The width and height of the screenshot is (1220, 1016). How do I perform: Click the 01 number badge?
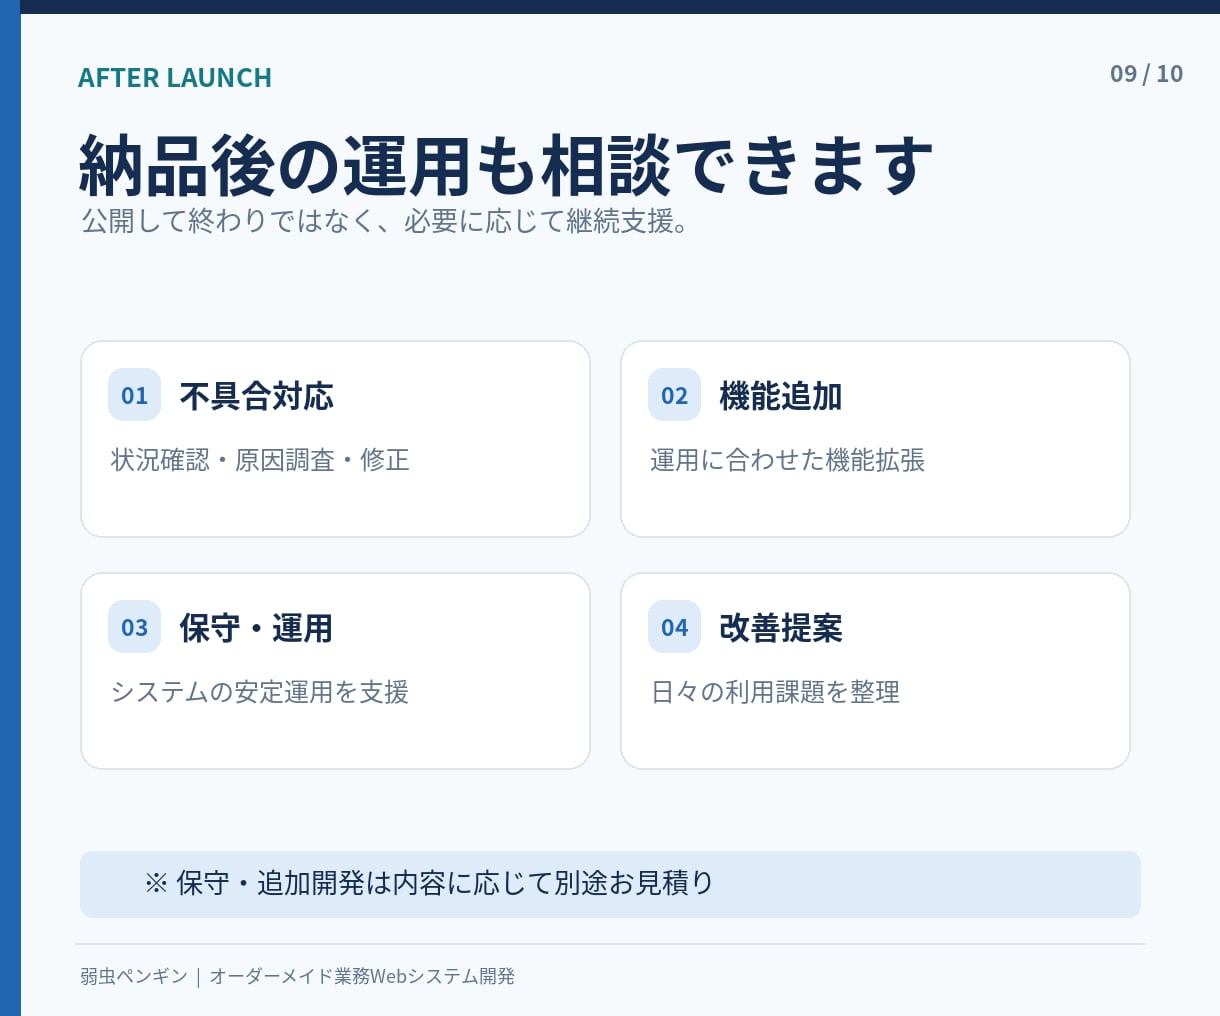click(x=134, y=395)
